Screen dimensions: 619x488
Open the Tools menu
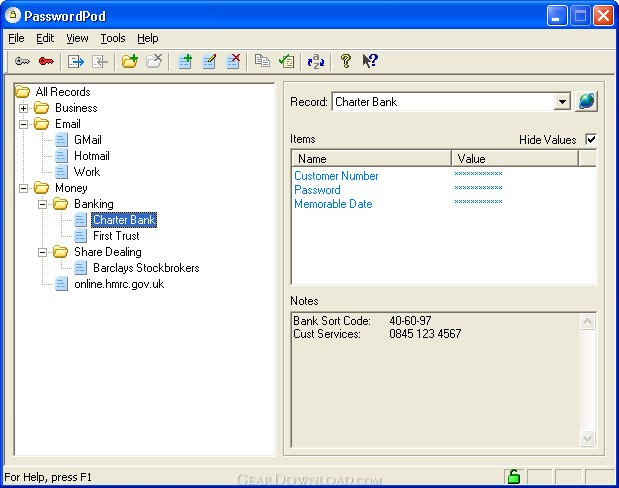point(113,38)
